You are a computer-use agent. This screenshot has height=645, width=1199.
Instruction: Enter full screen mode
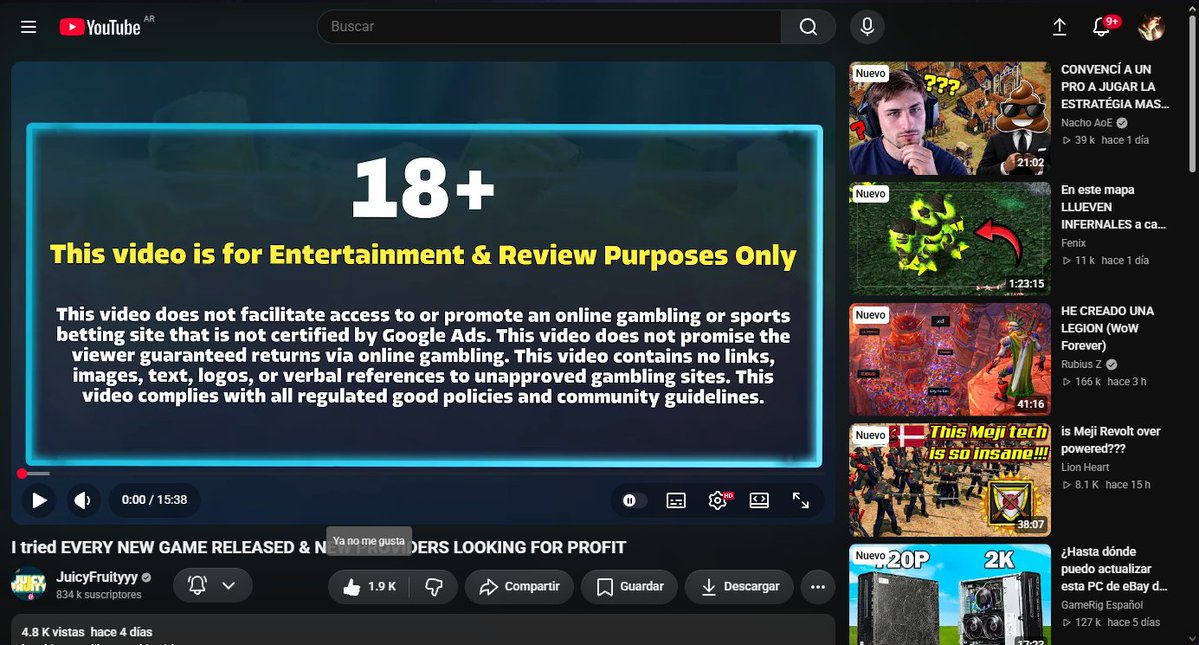801,500
